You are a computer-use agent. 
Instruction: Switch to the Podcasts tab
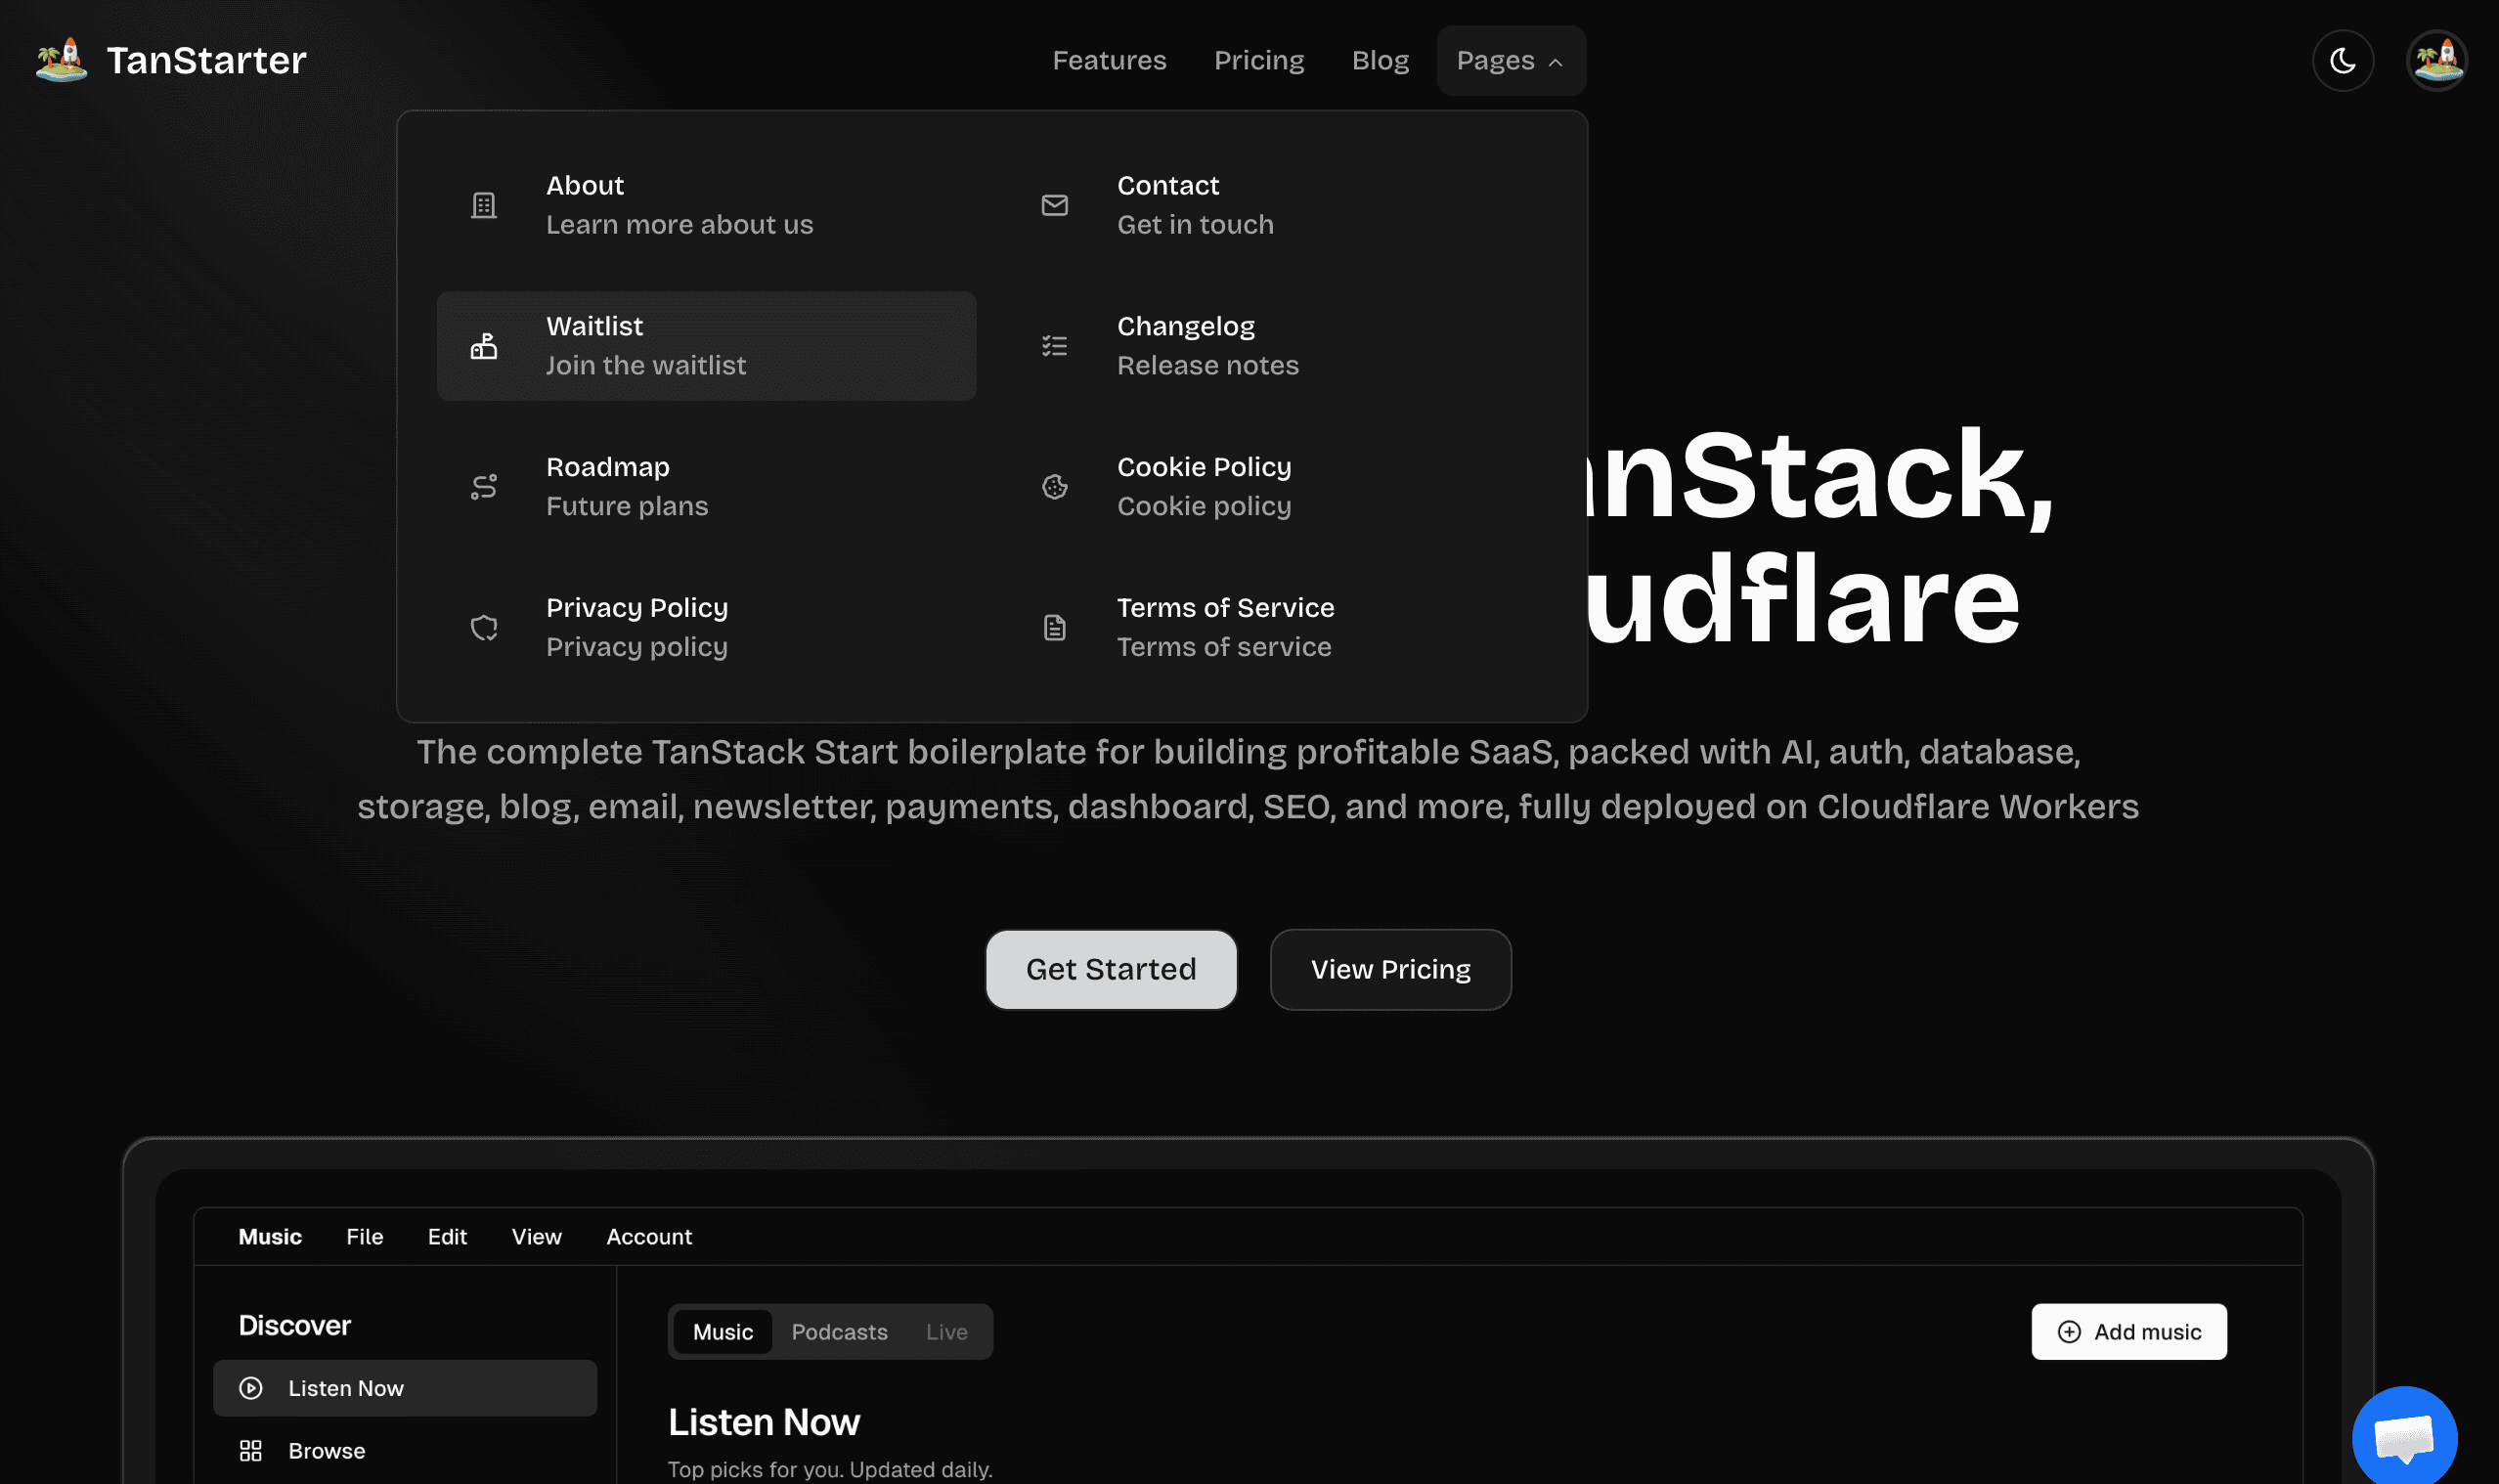[839, 1332]
